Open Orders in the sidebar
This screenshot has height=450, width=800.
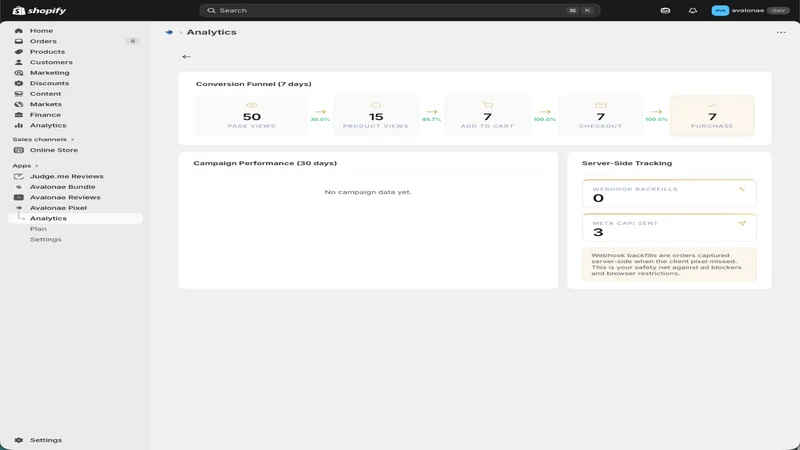pos(43,41)
